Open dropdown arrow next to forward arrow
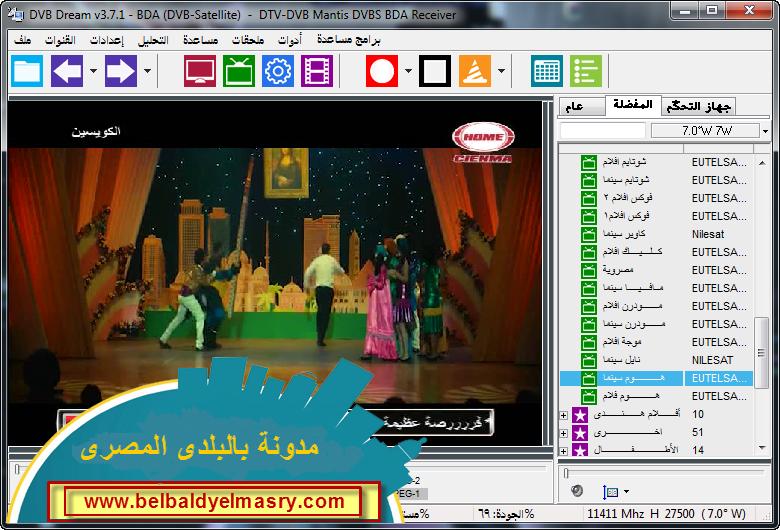This screenshot has width=780, height=530. coord(147,71)
